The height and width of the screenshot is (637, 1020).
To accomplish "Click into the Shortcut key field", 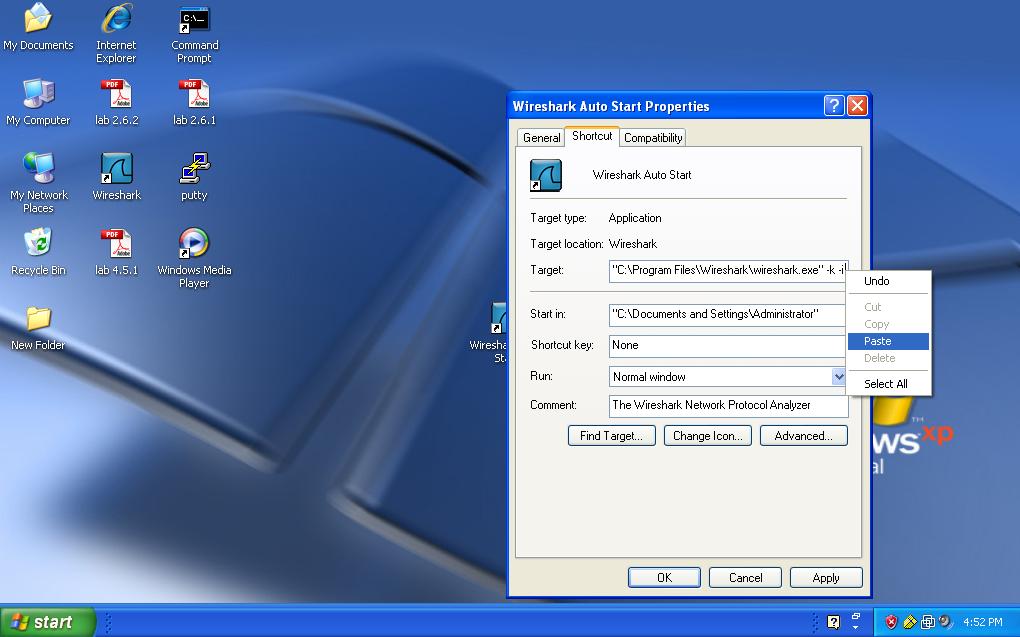I will [728, 346].
